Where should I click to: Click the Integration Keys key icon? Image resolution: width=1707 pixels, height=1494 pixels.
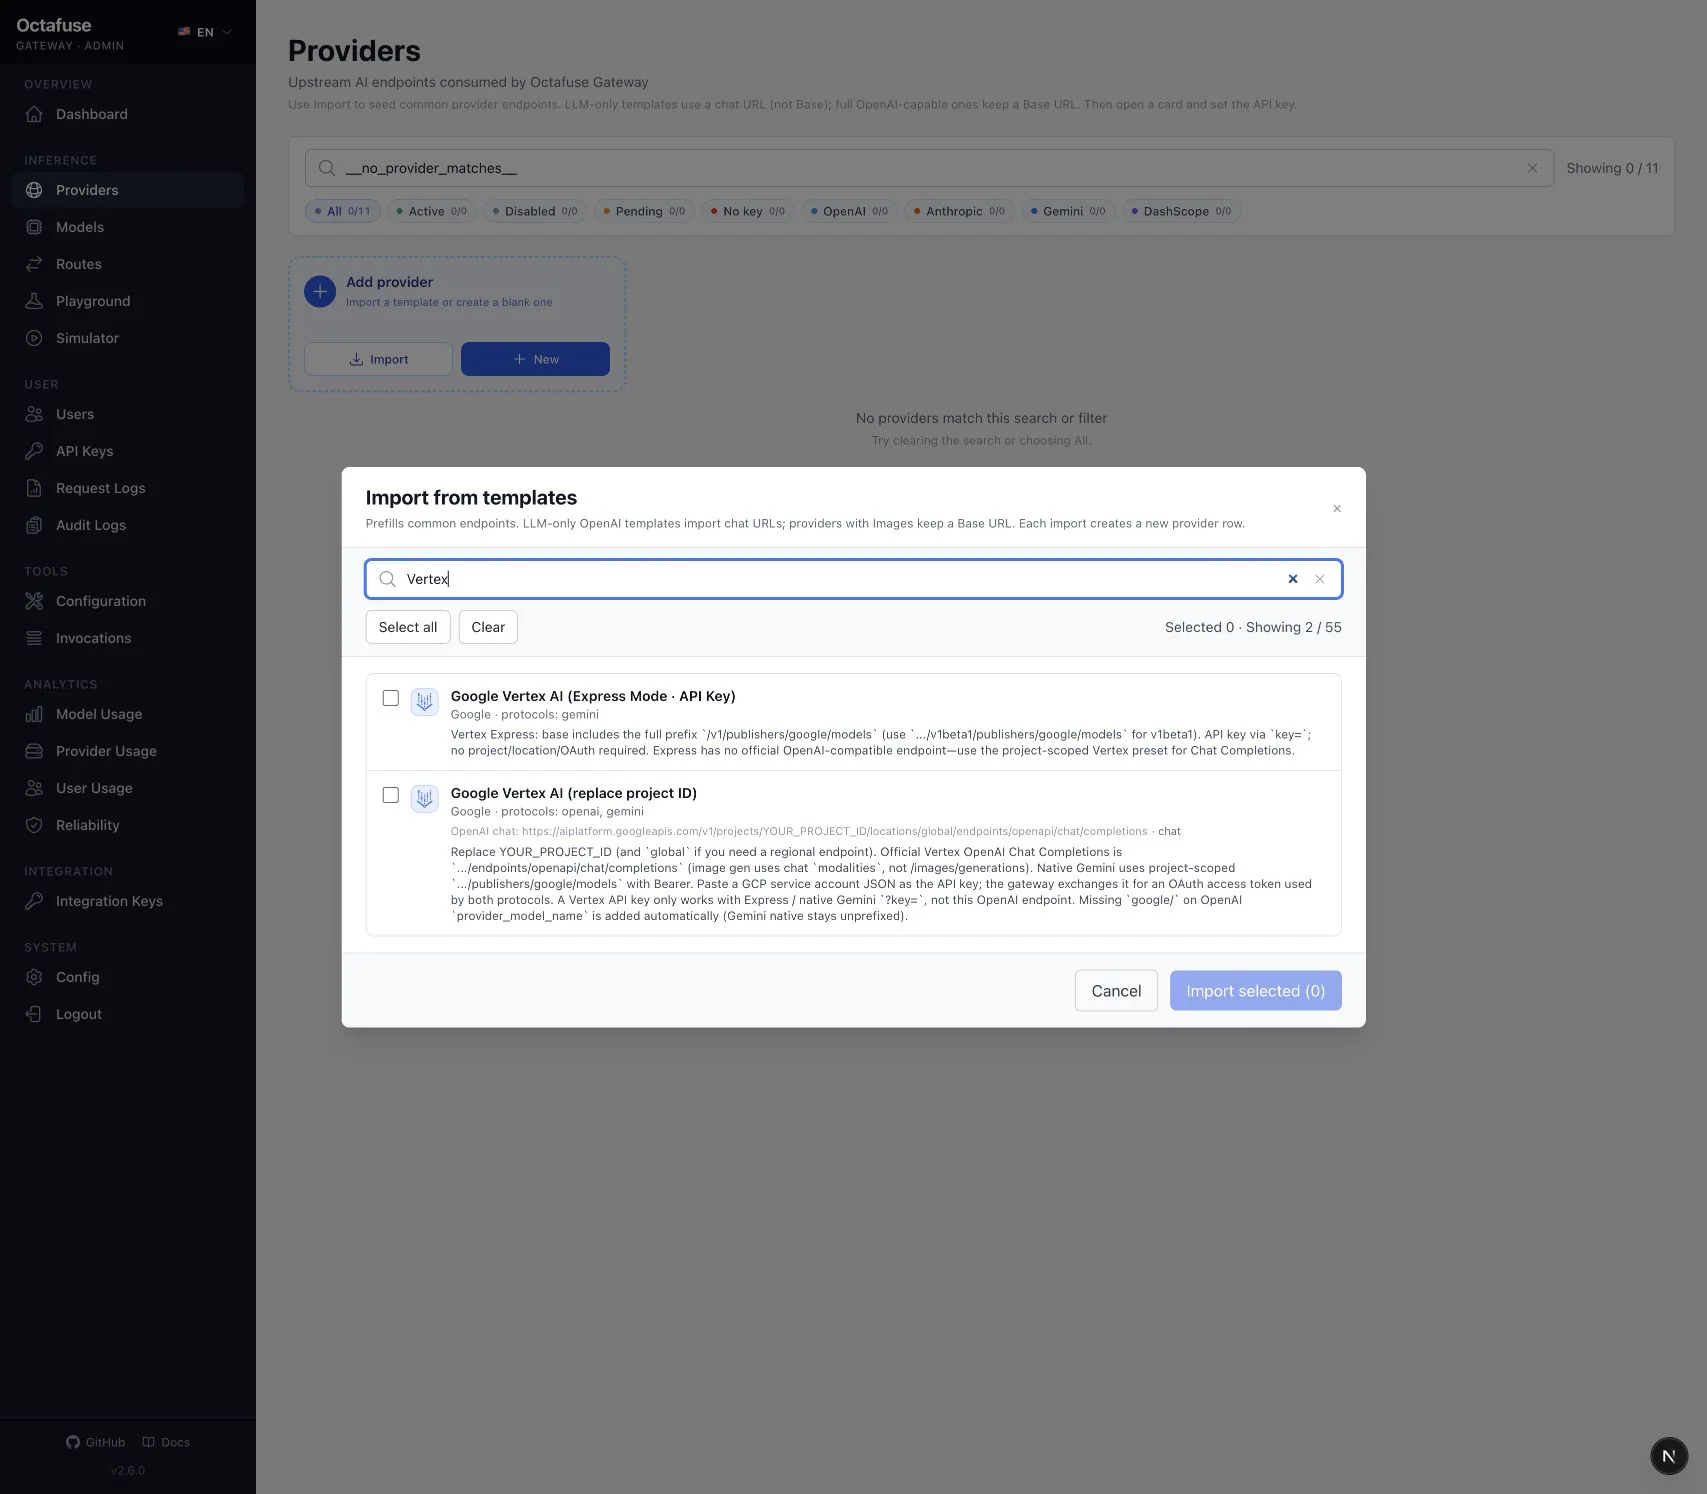pos(34,901)
